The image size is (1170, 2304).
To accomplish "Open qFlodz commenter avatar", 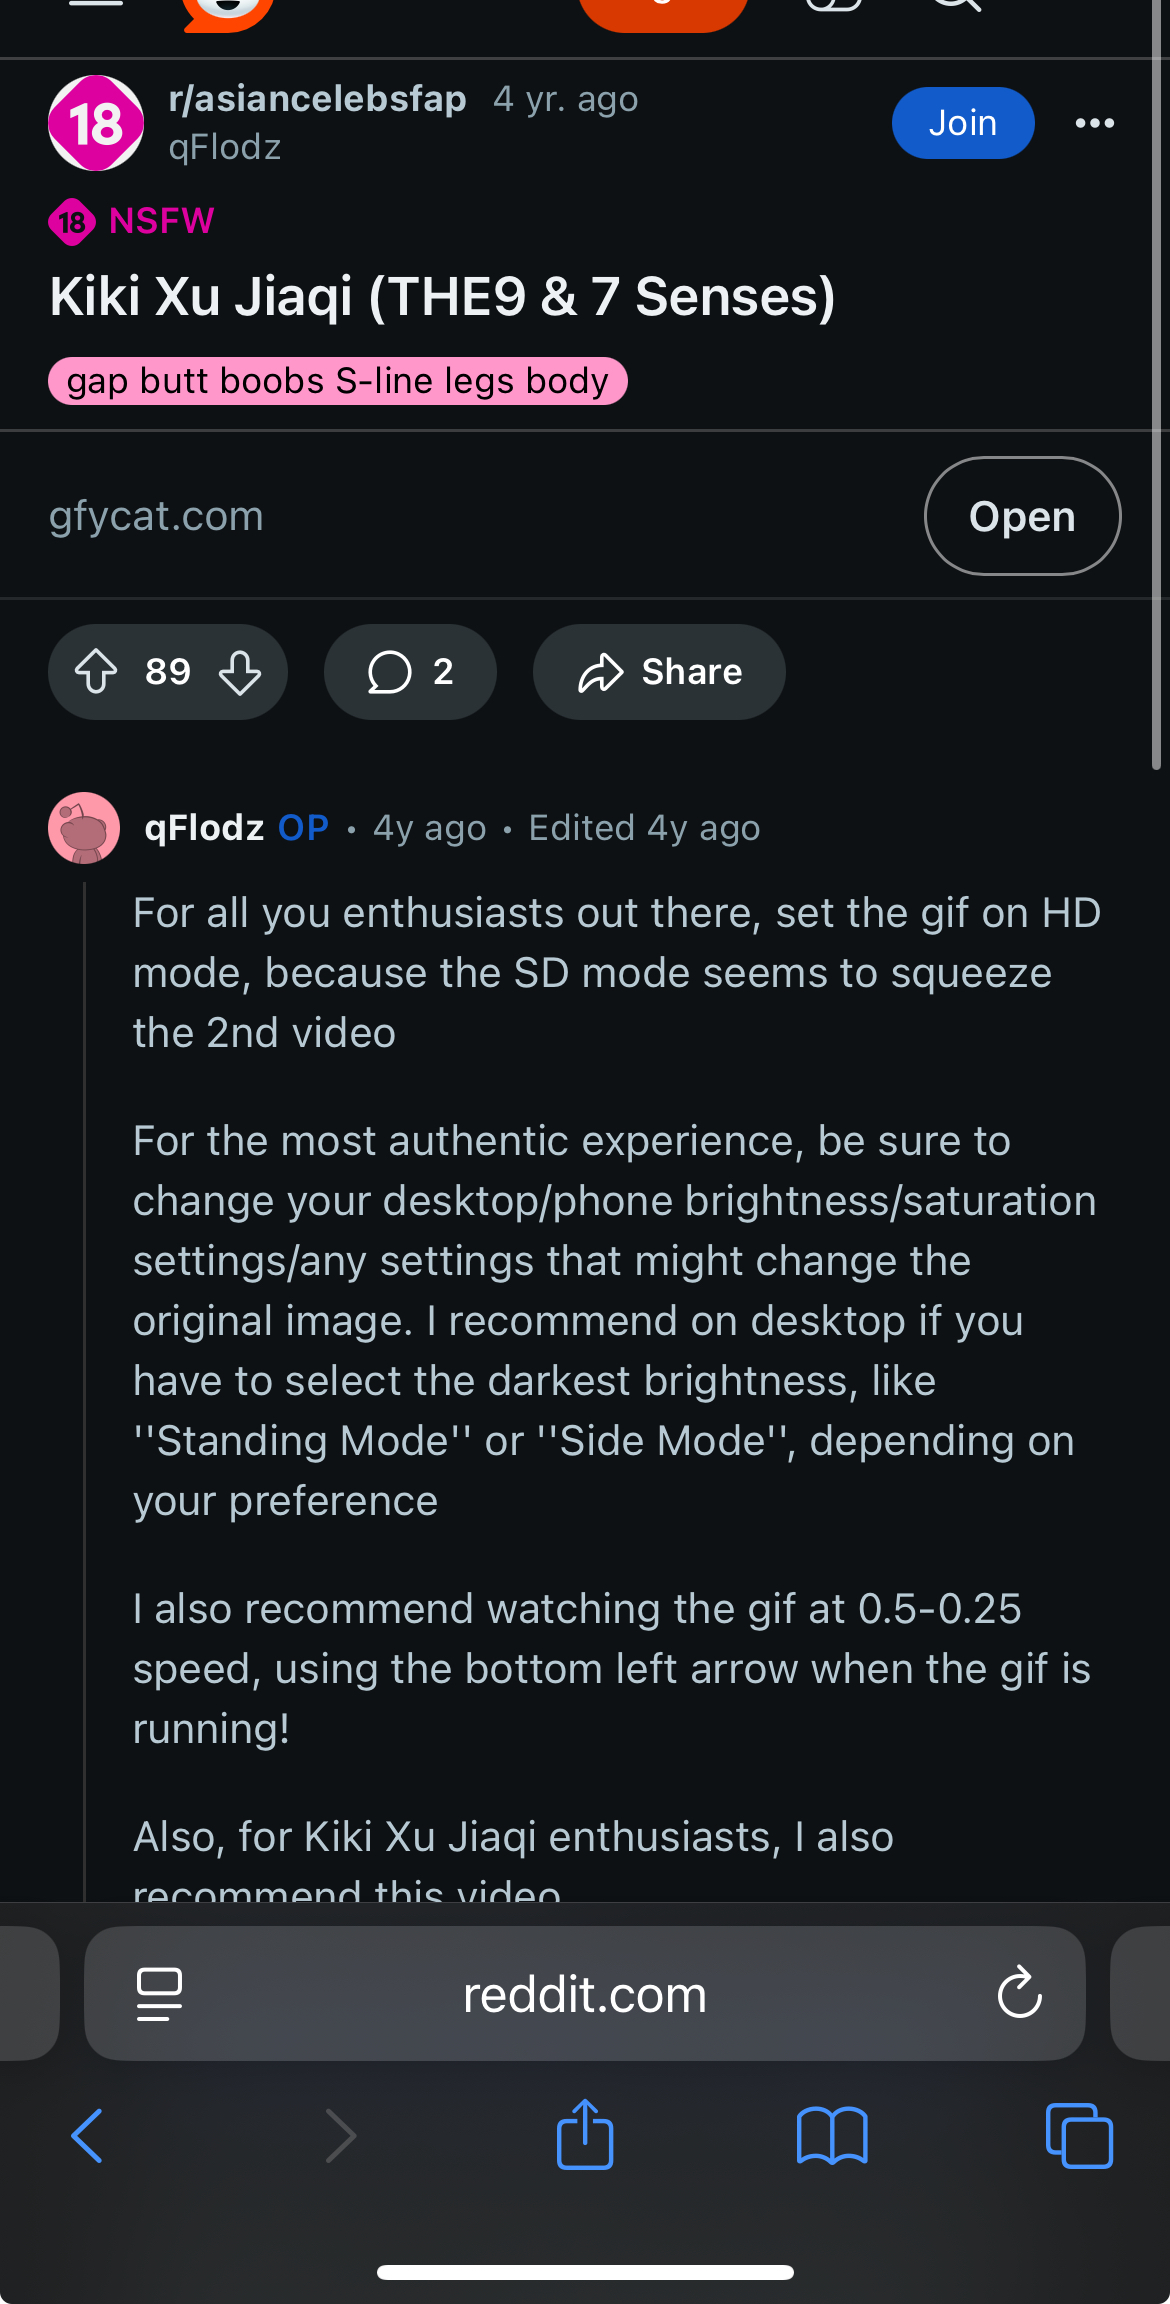I will pyautogui.click(x=84, y=828).
